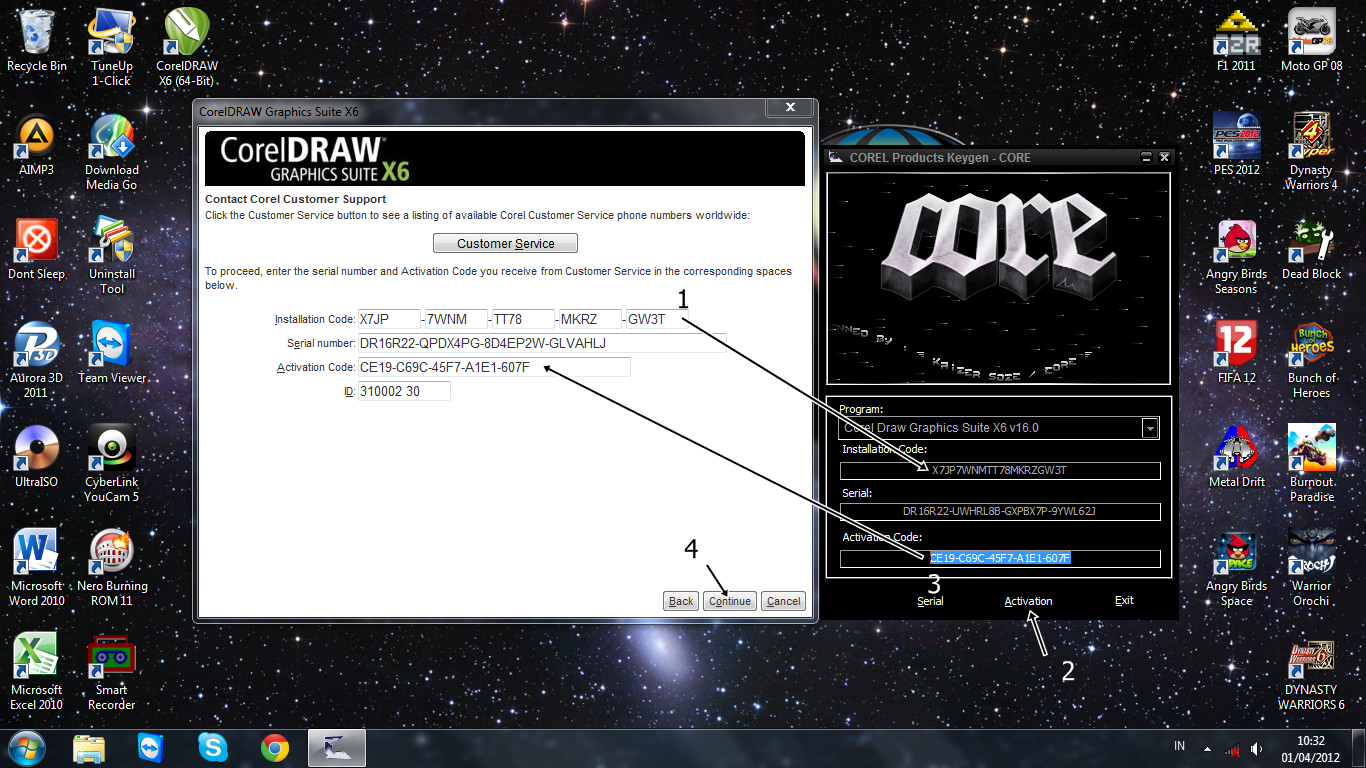Open Skype from the taskbar

[x=212, y=747]
